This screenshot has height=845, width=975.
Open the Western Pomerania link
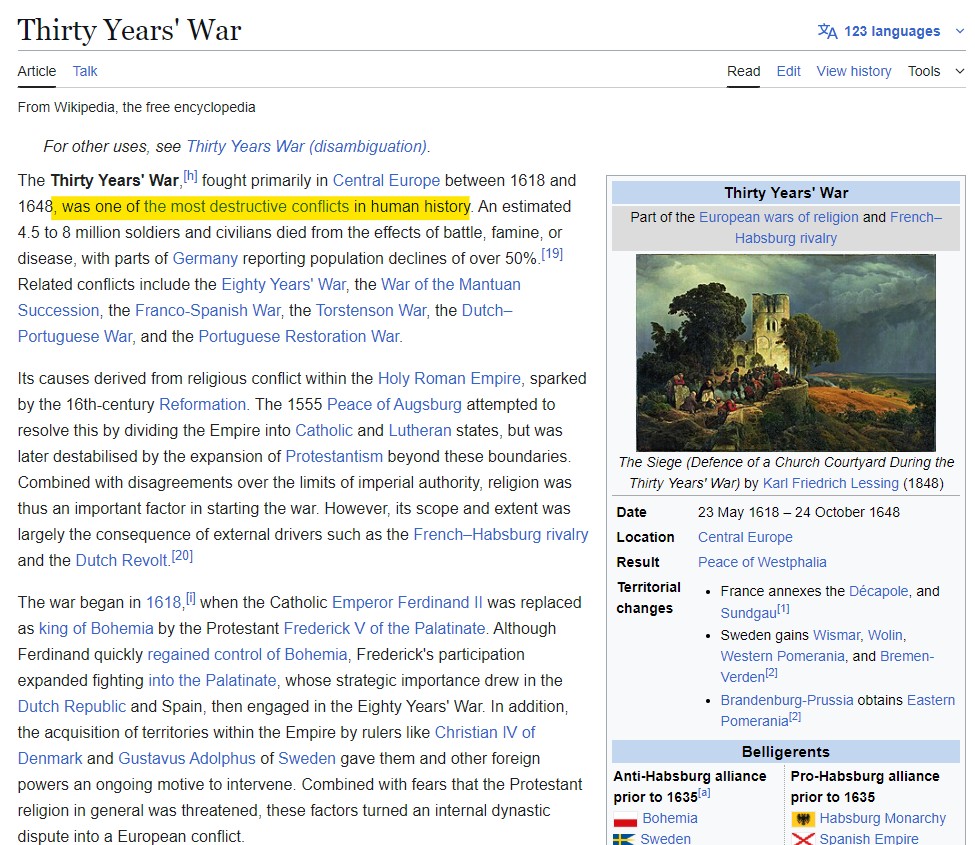point(782,657)
